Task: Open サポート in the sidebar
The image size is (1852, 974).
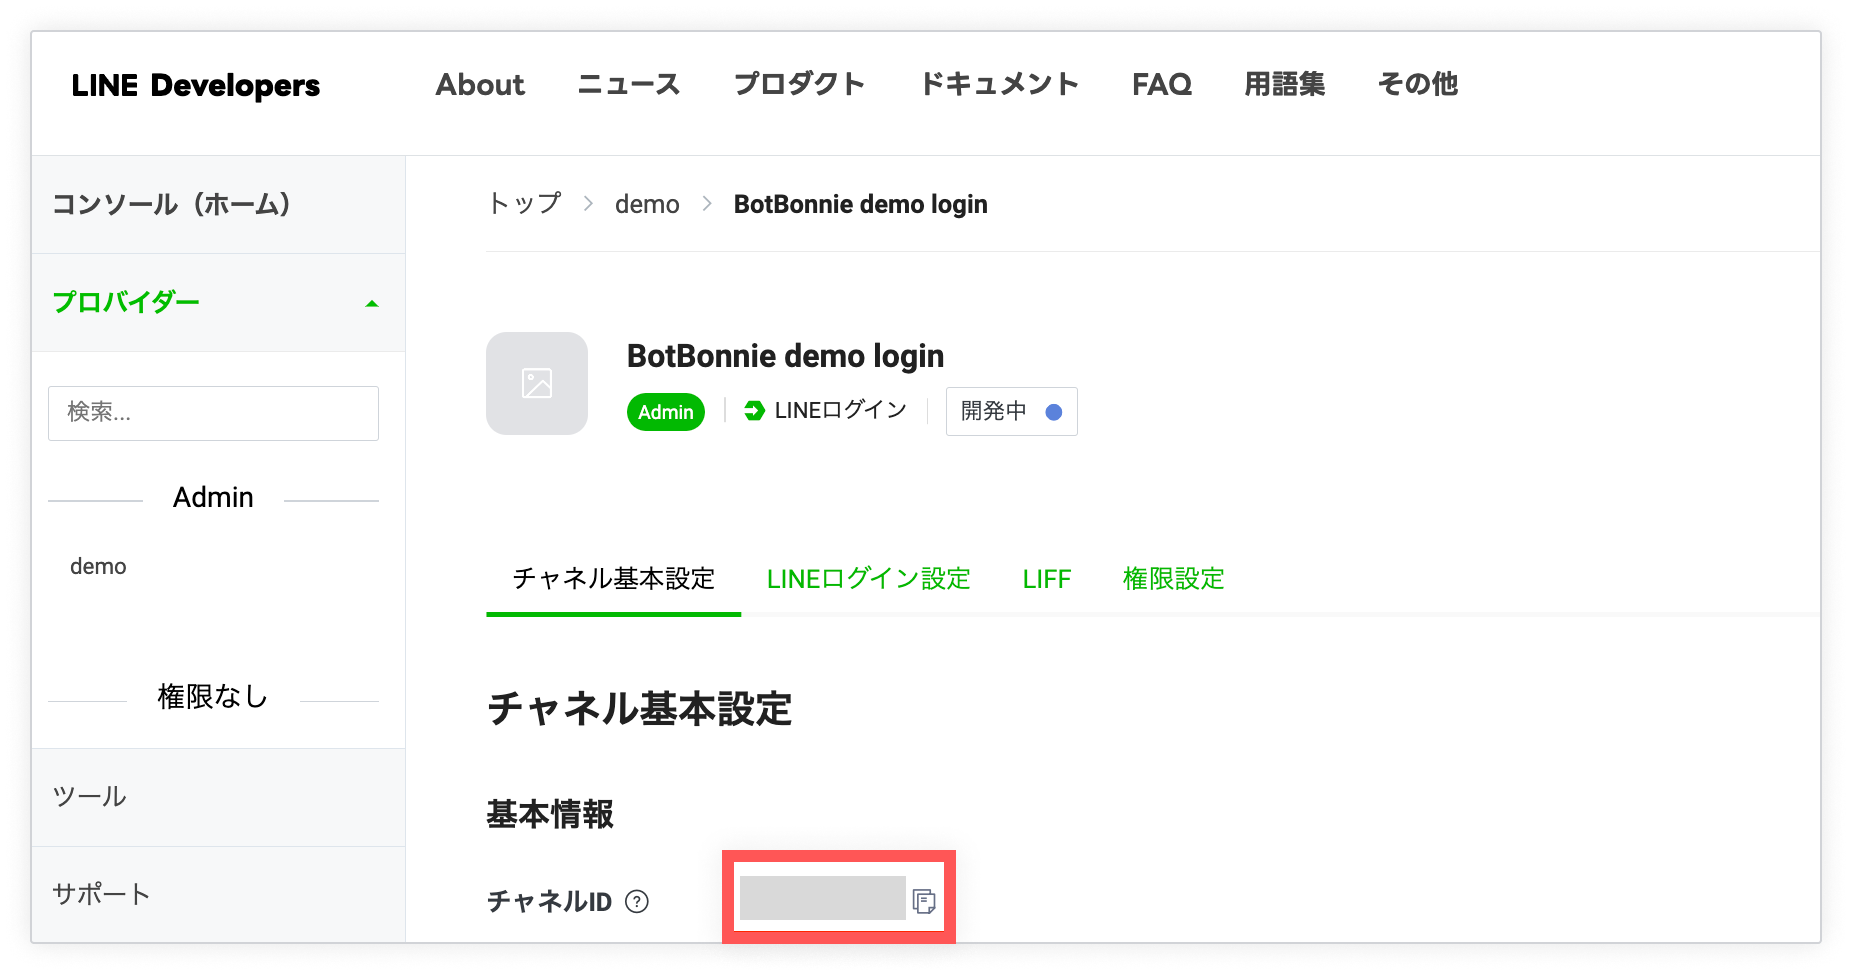Action: pos(218,894)
